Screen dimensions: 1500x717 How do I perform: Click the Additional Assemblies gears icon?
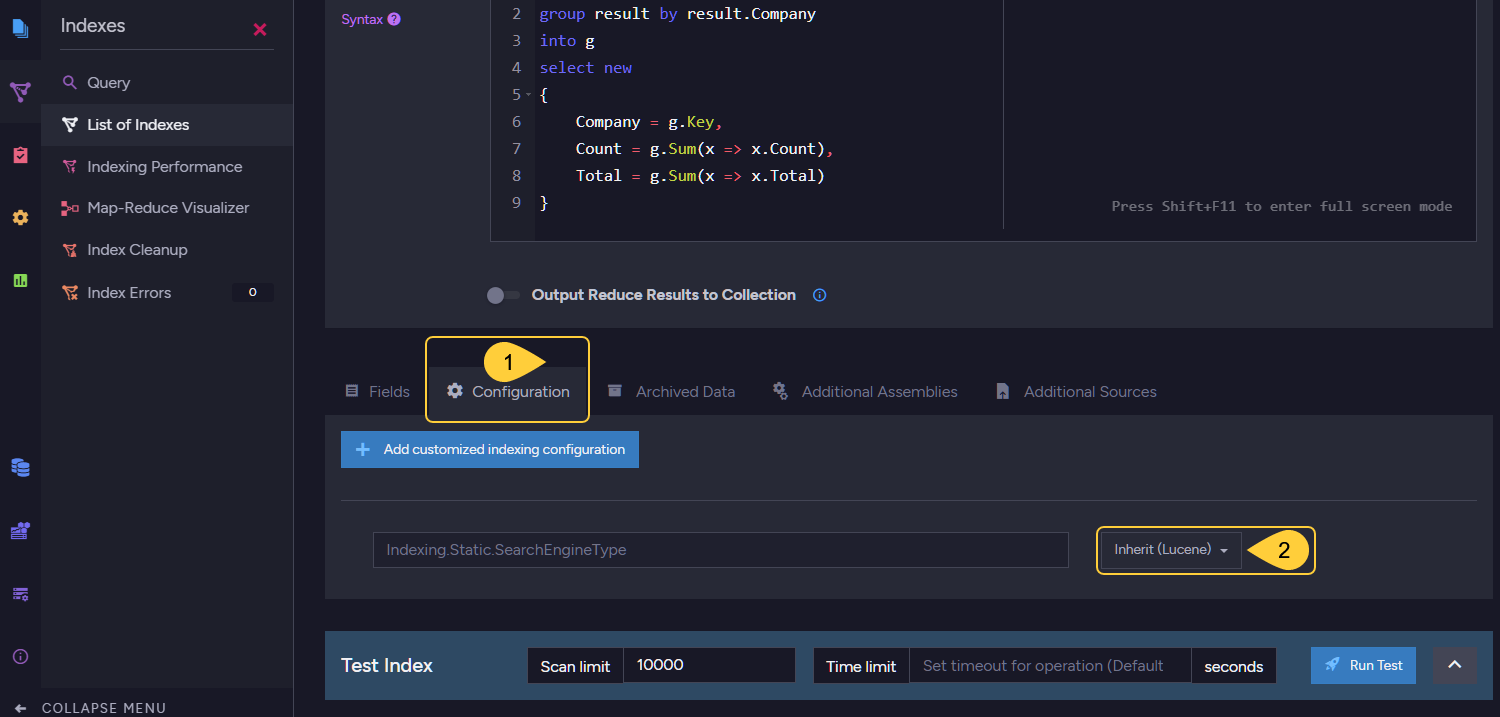point(780,391)
